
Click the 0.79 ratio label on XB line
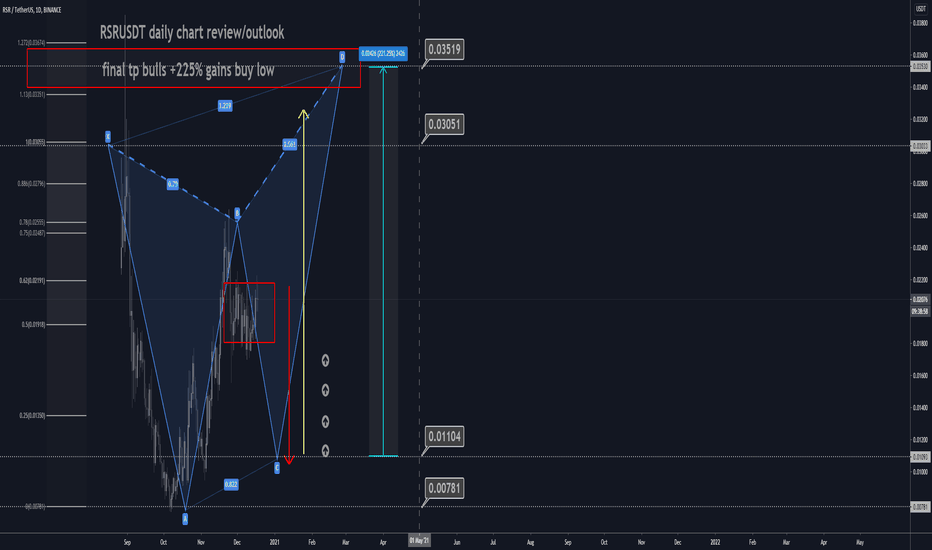(x=172, y=184)
